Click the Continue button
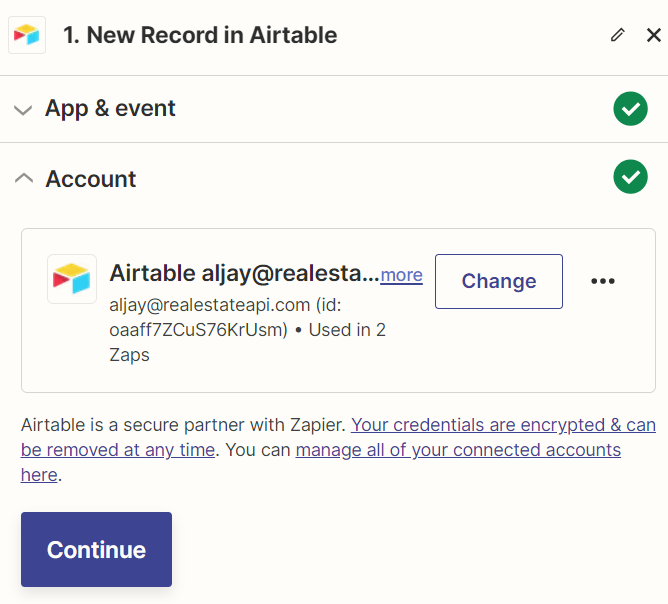The image size is (668, 604). click(96, 549)
